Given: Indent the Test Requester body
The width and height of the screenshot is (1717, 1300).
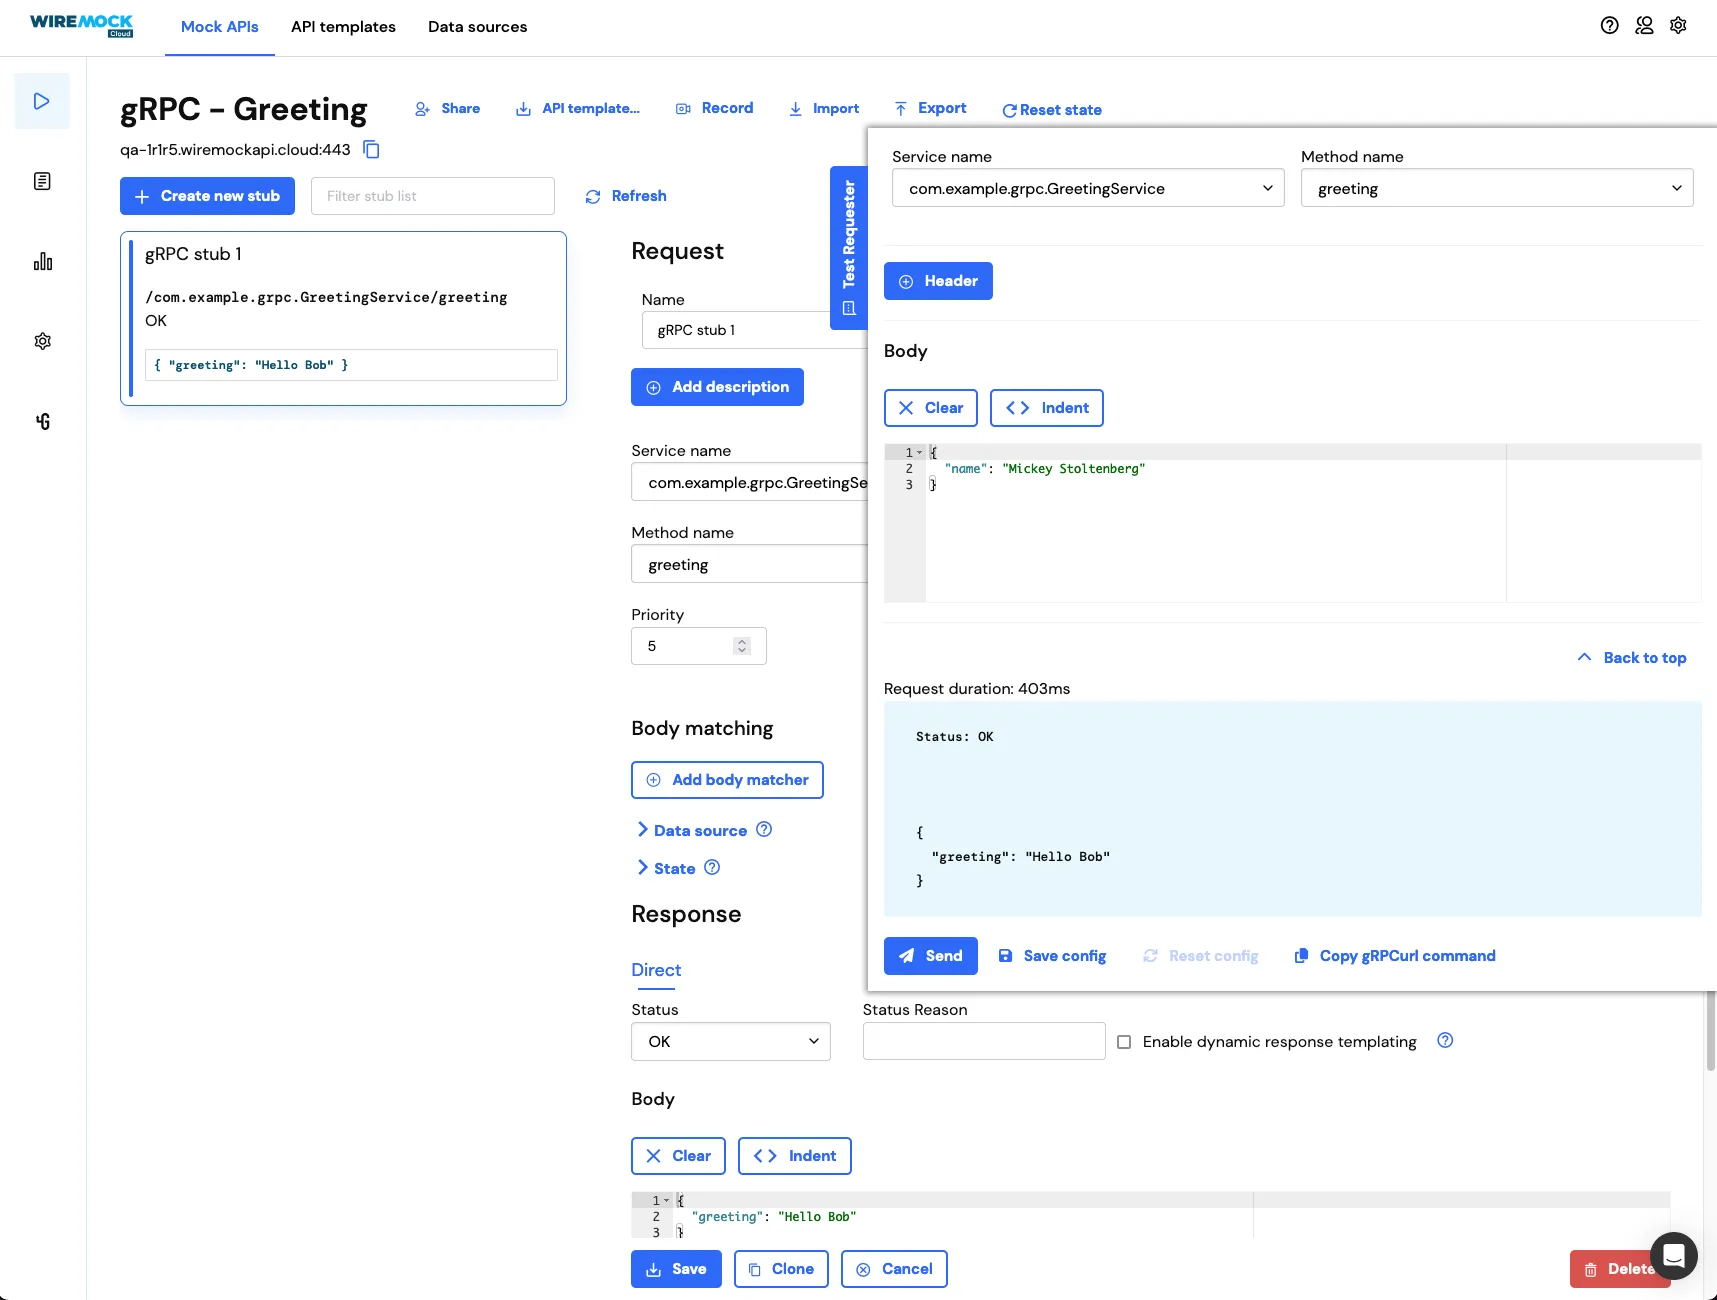Looking at the screenshot, I should [1047, 408].
